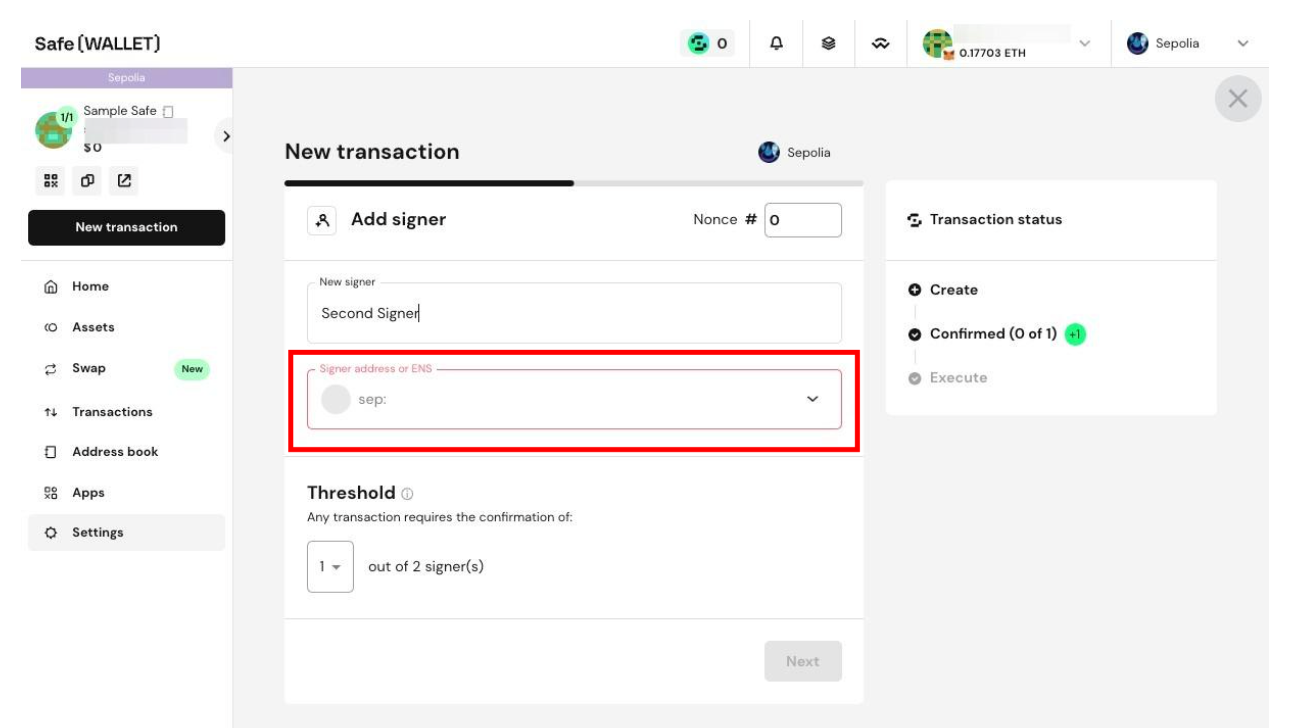Screen dimensions: 1312x728
Task: Click the WalletConnect icon
Action: [882, 44]
